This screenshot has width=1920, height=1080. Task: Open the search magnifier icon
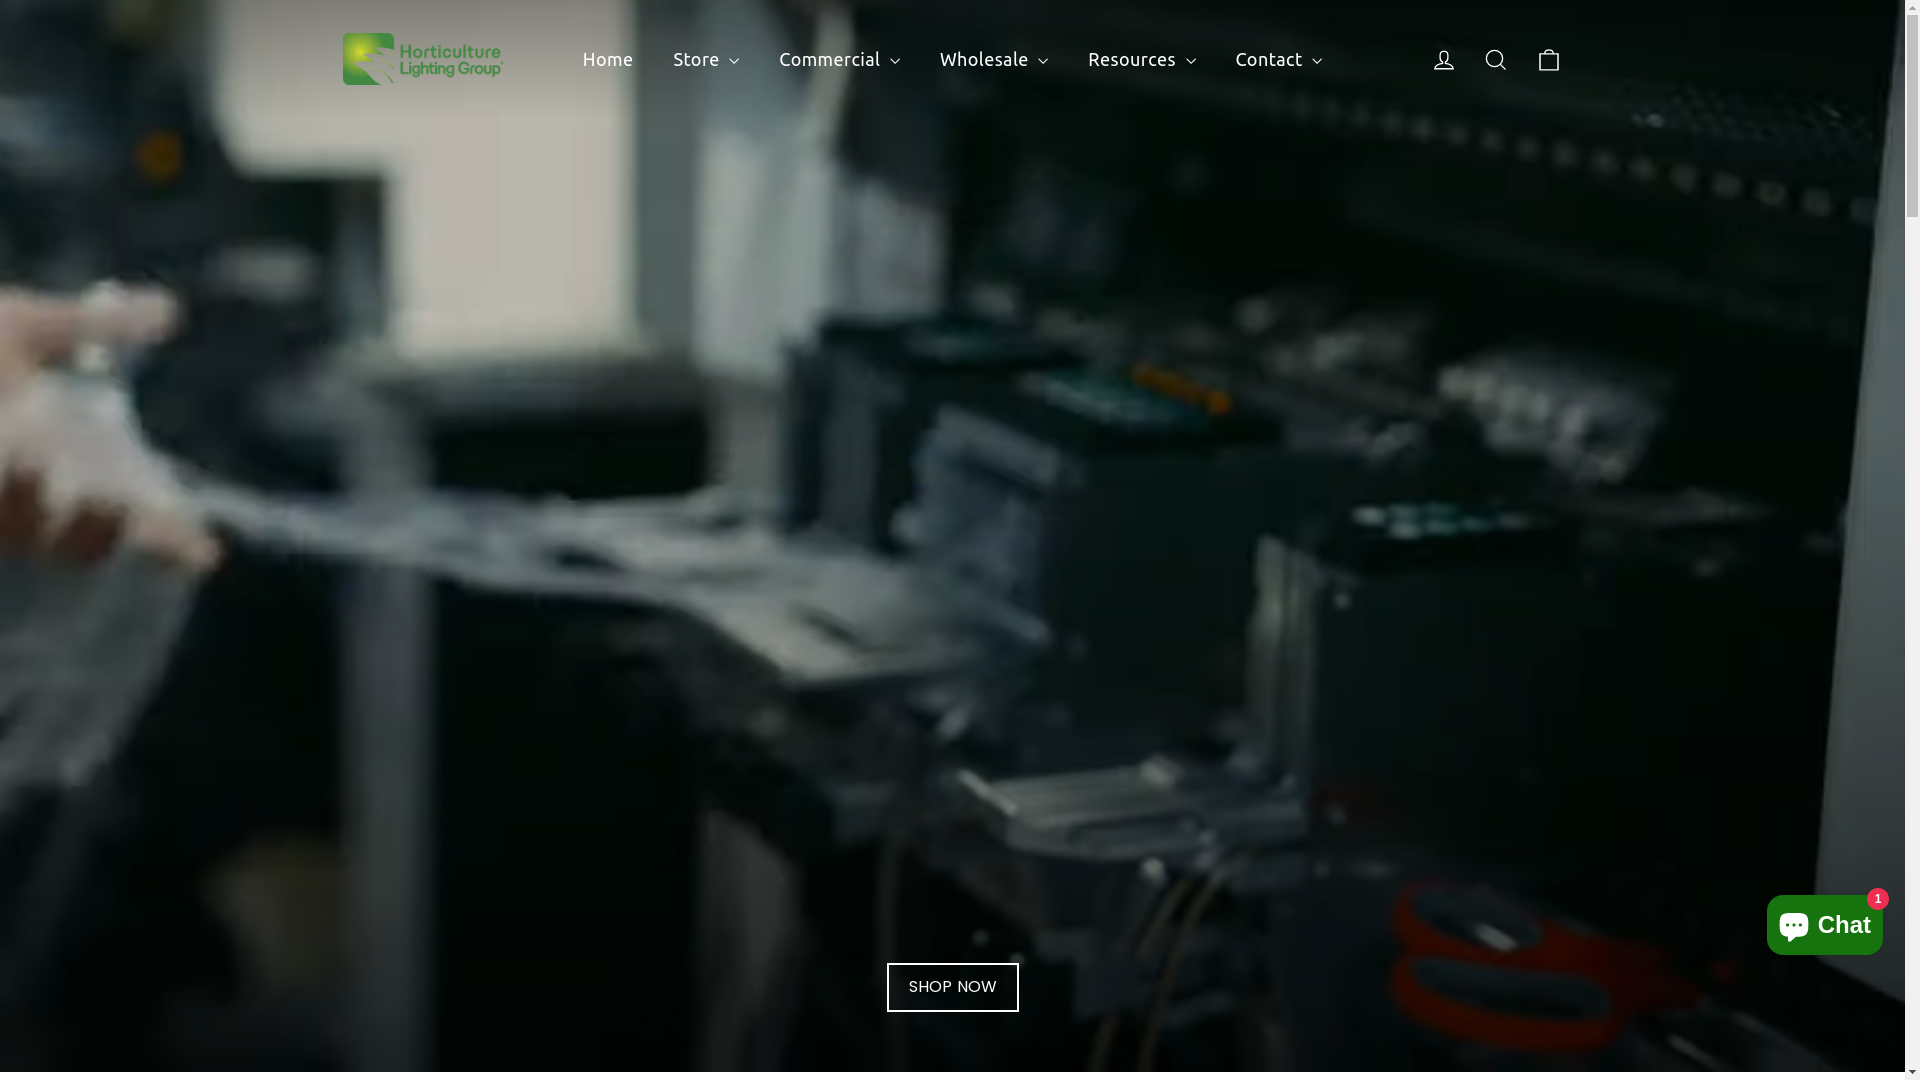coord(1495,60)
